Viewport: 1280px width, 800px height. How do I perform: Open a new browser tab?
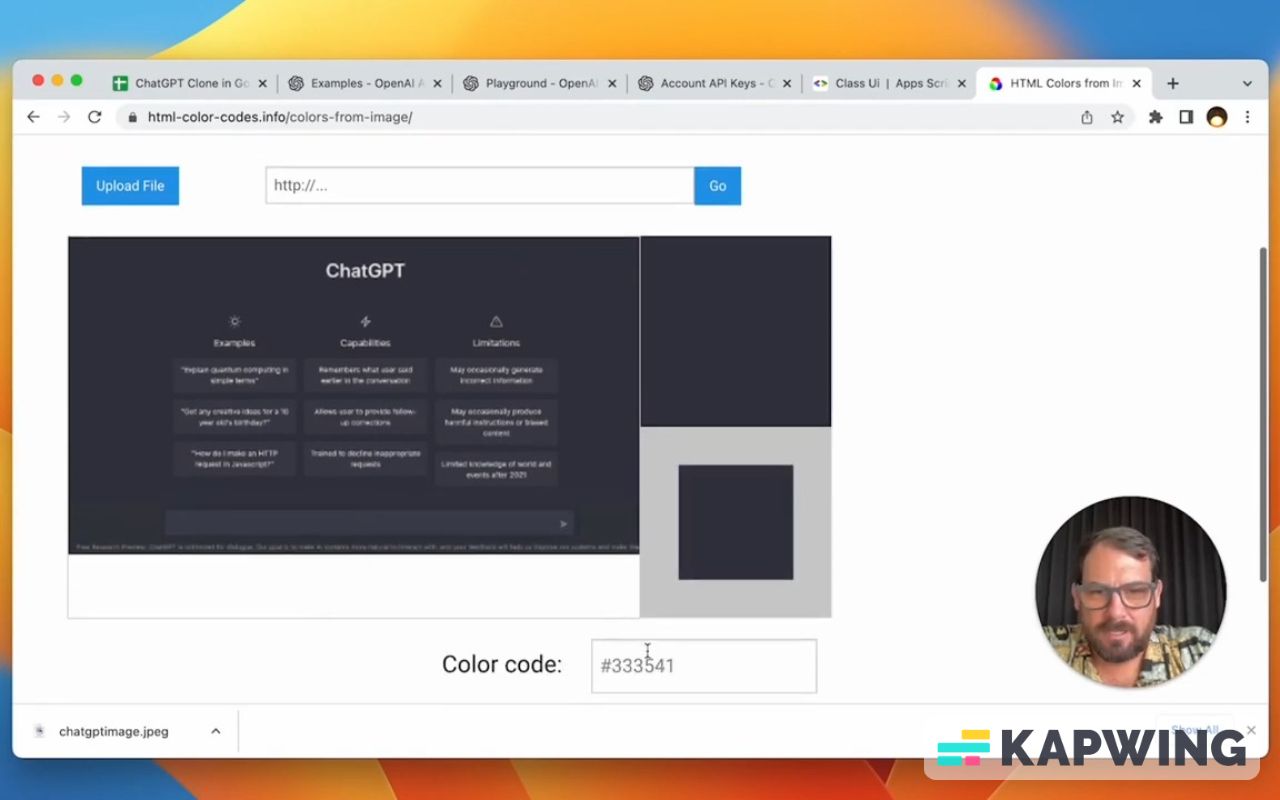pyautogui.click(x=1173, y=83)
